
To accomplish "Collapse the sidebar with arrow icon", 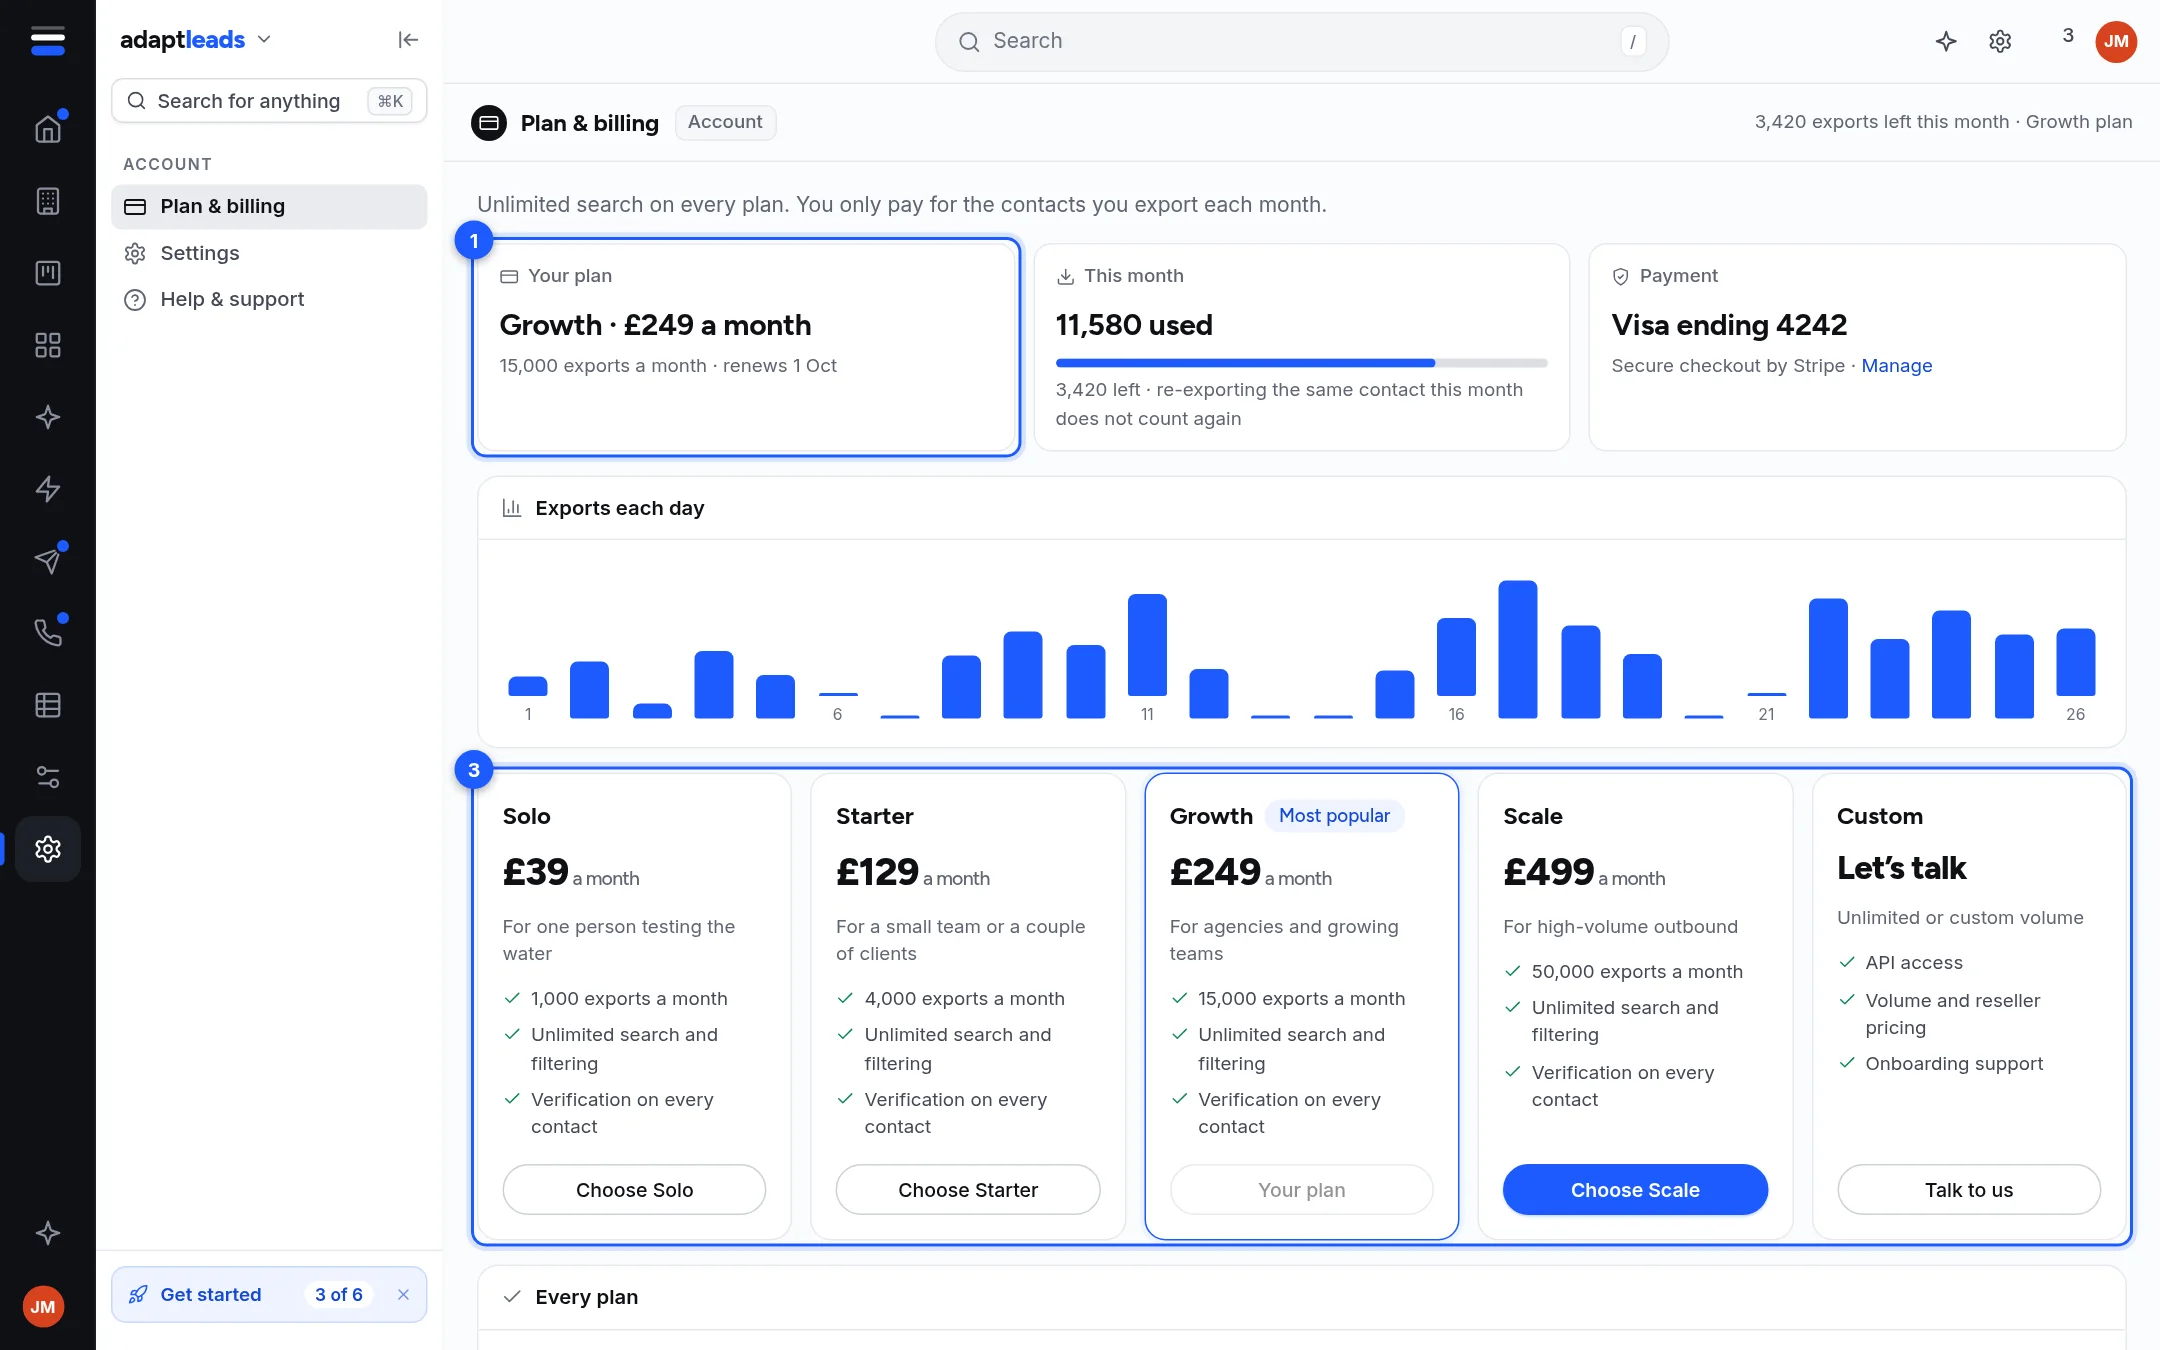I will click(408, 40).
